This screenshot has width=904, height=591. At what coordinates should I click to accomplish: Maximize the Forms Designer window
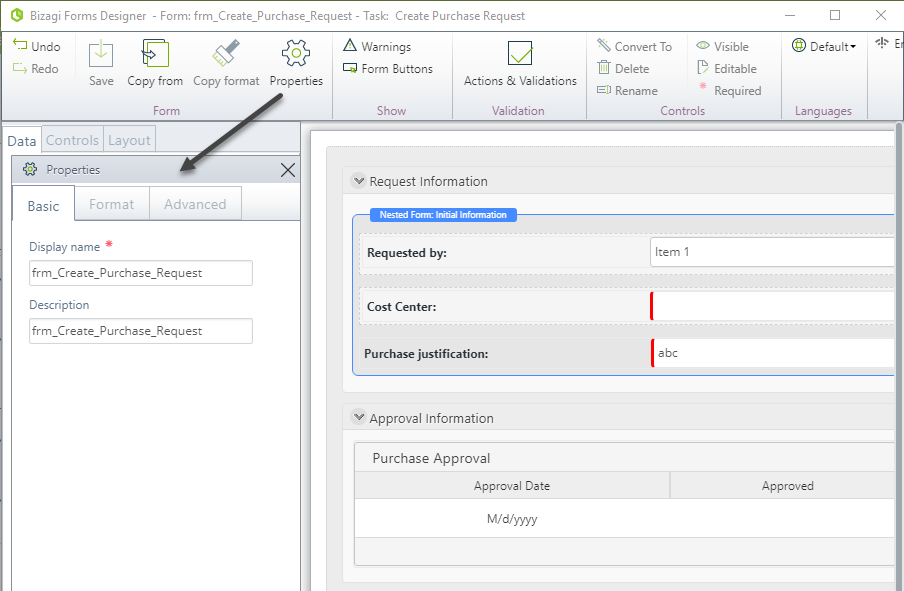tap(835, 16)
